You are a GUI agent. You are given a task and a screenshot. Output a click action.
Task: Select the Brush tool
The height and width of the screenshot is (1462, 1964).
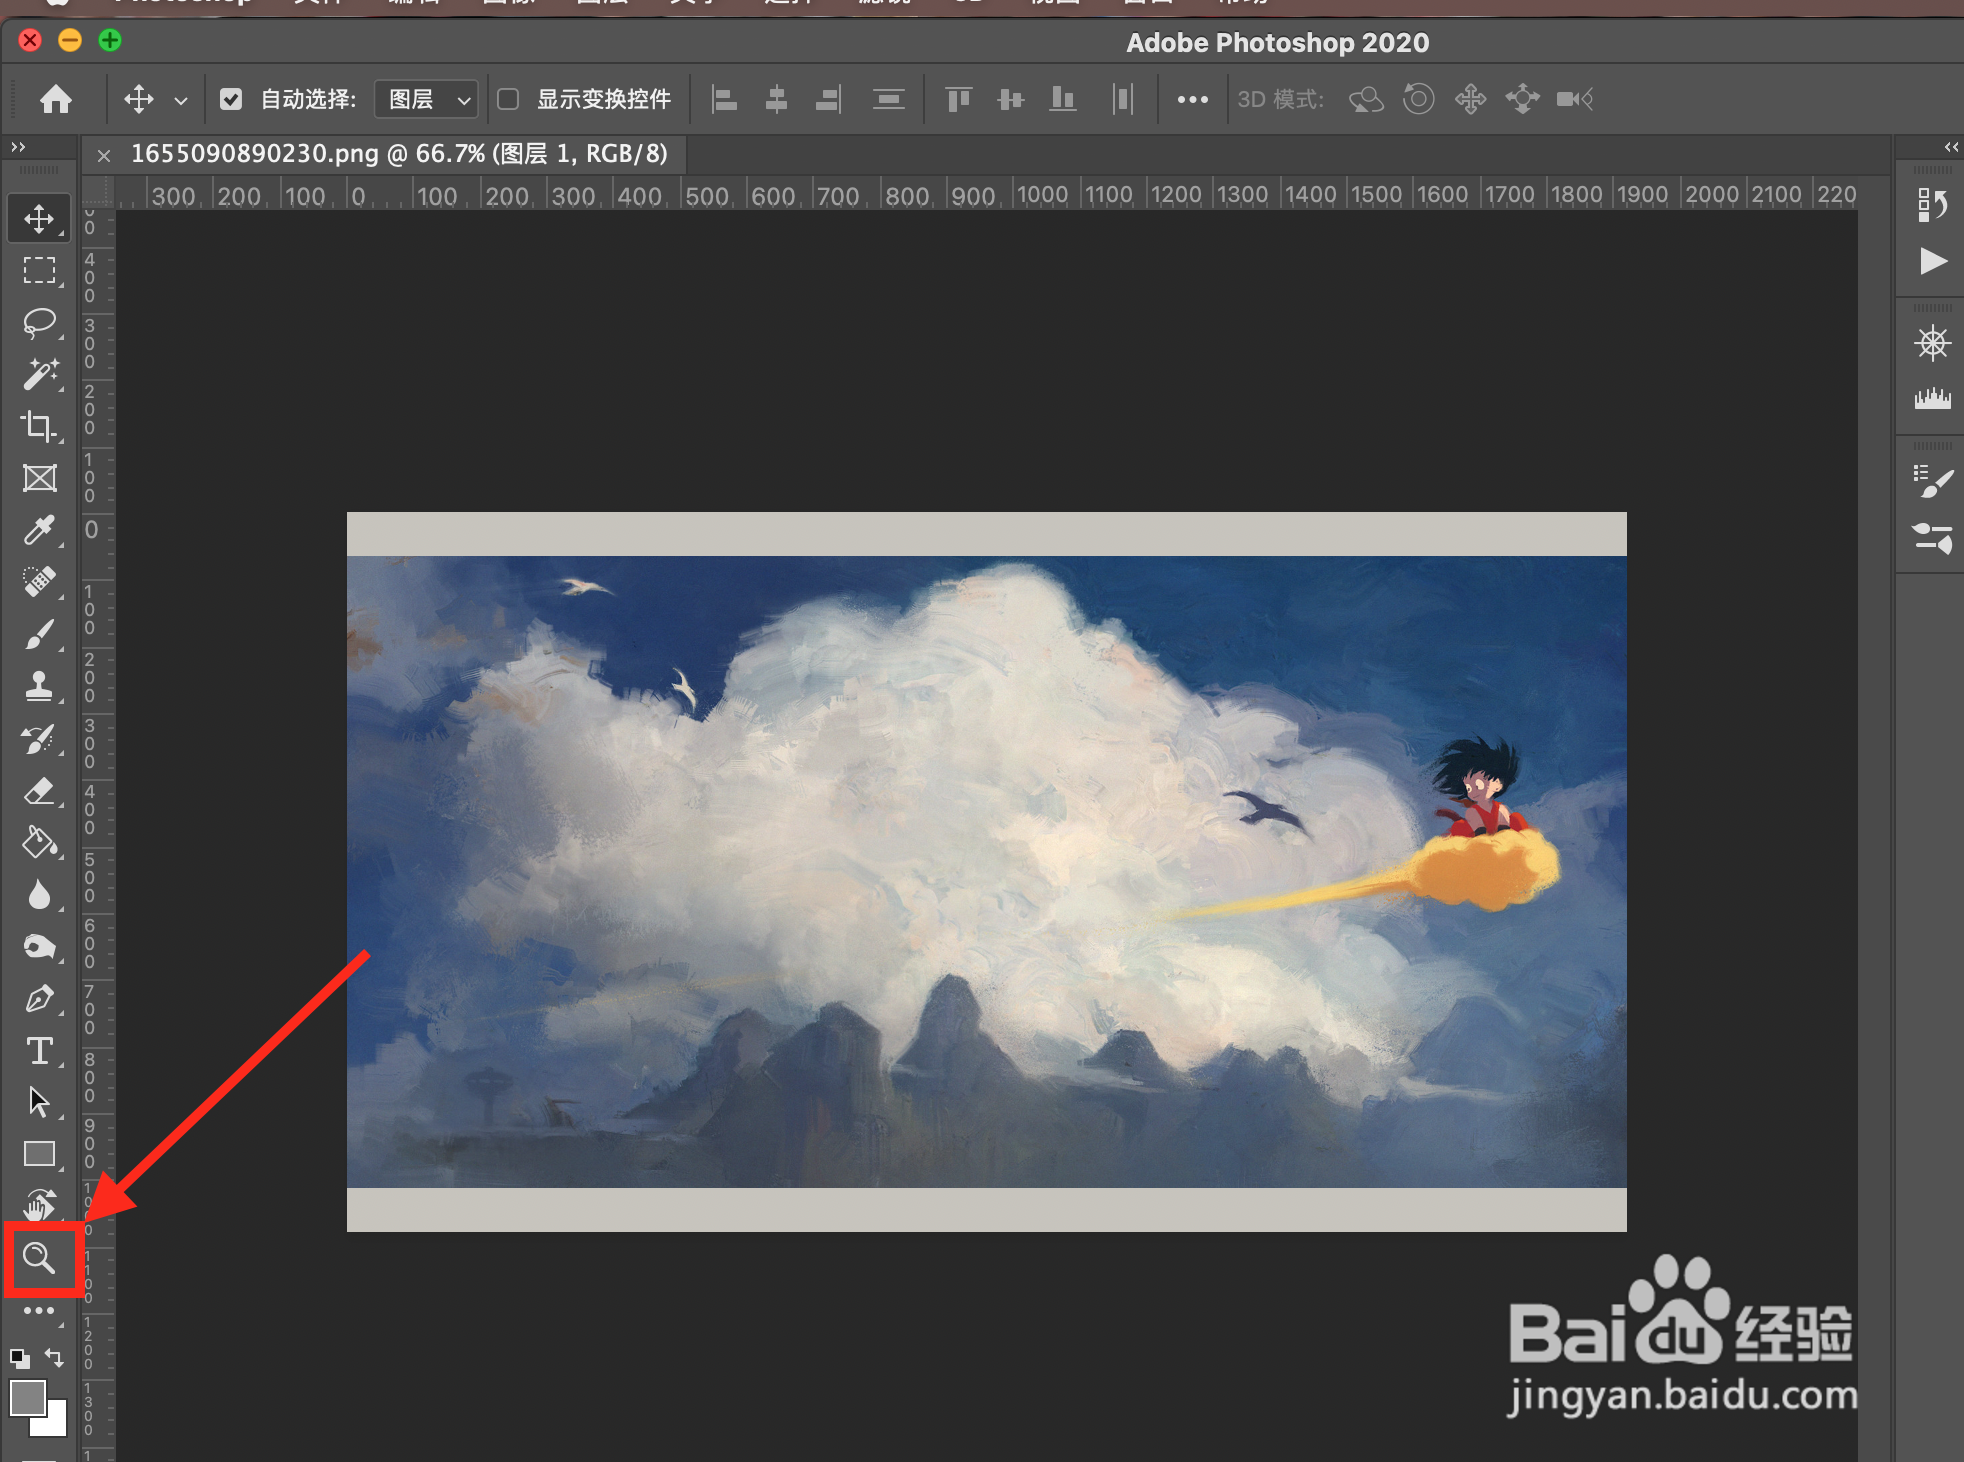click(x=39, y=635)
